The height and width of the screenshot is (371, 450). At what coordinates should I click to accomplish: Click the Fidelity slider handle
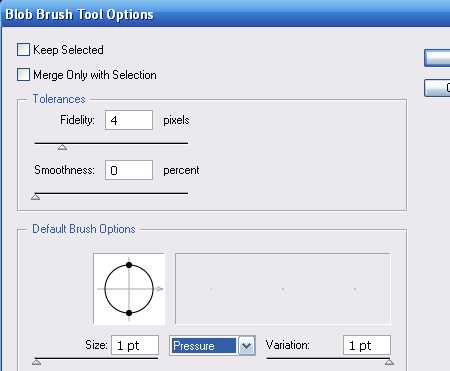62,147
